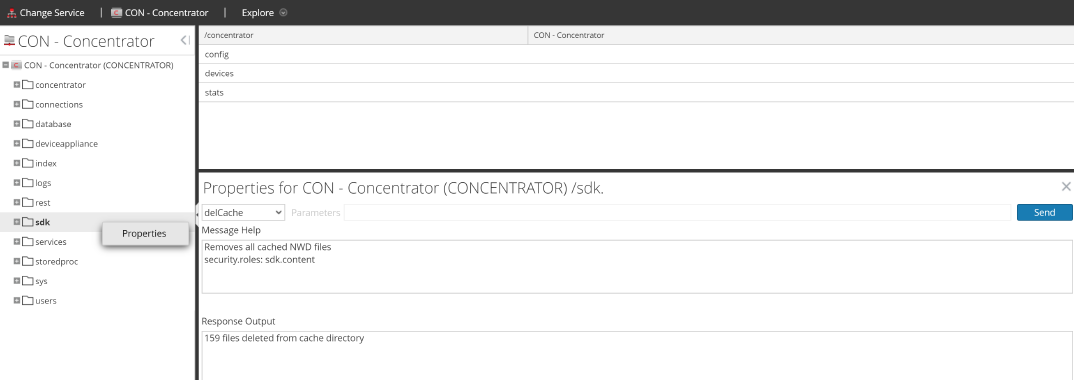Click the red Concentrator icon in top bar
This screenshot has height=380, width=1074.
pyautogui.click(x=116, y=12)
